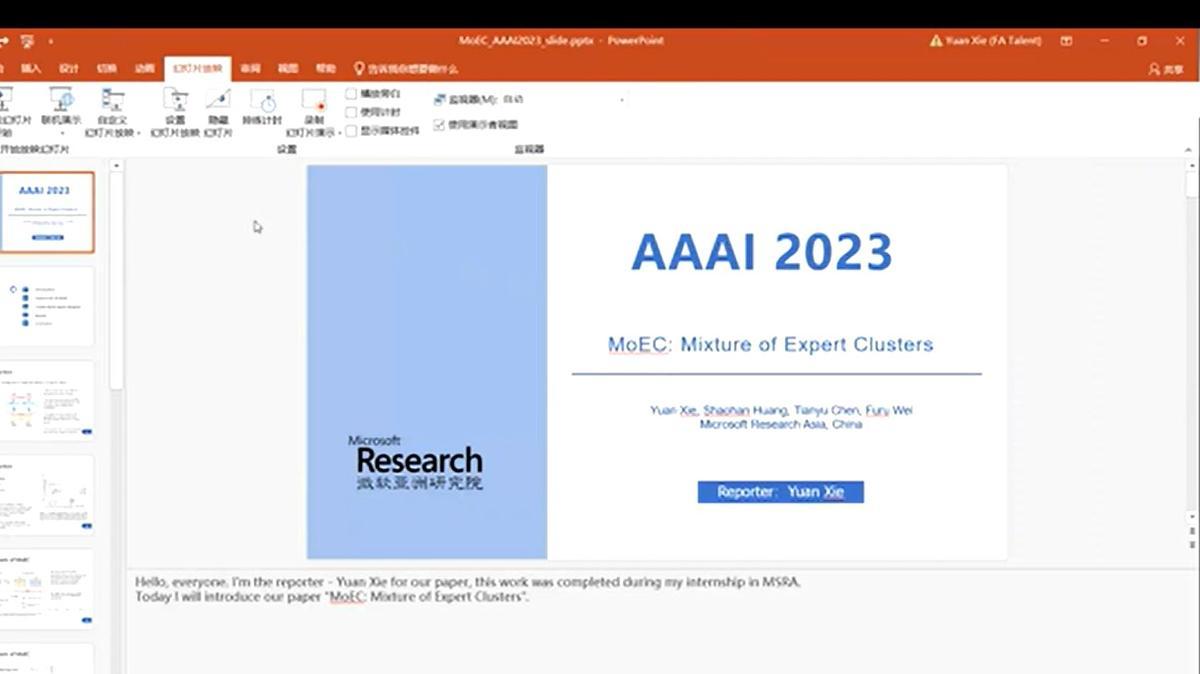
Task: Click the redo arrow in the quick access toolbar
Action: coord(4,41)
